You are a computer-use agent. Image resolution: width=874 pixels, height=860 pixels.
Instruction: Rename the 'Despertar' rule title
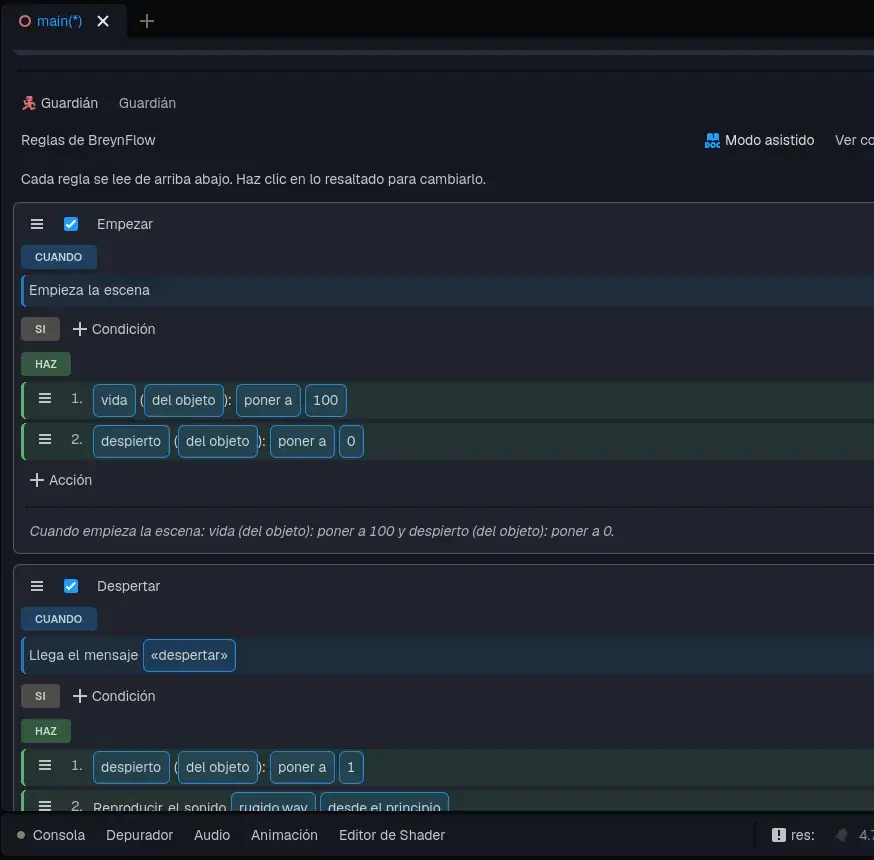128,586
